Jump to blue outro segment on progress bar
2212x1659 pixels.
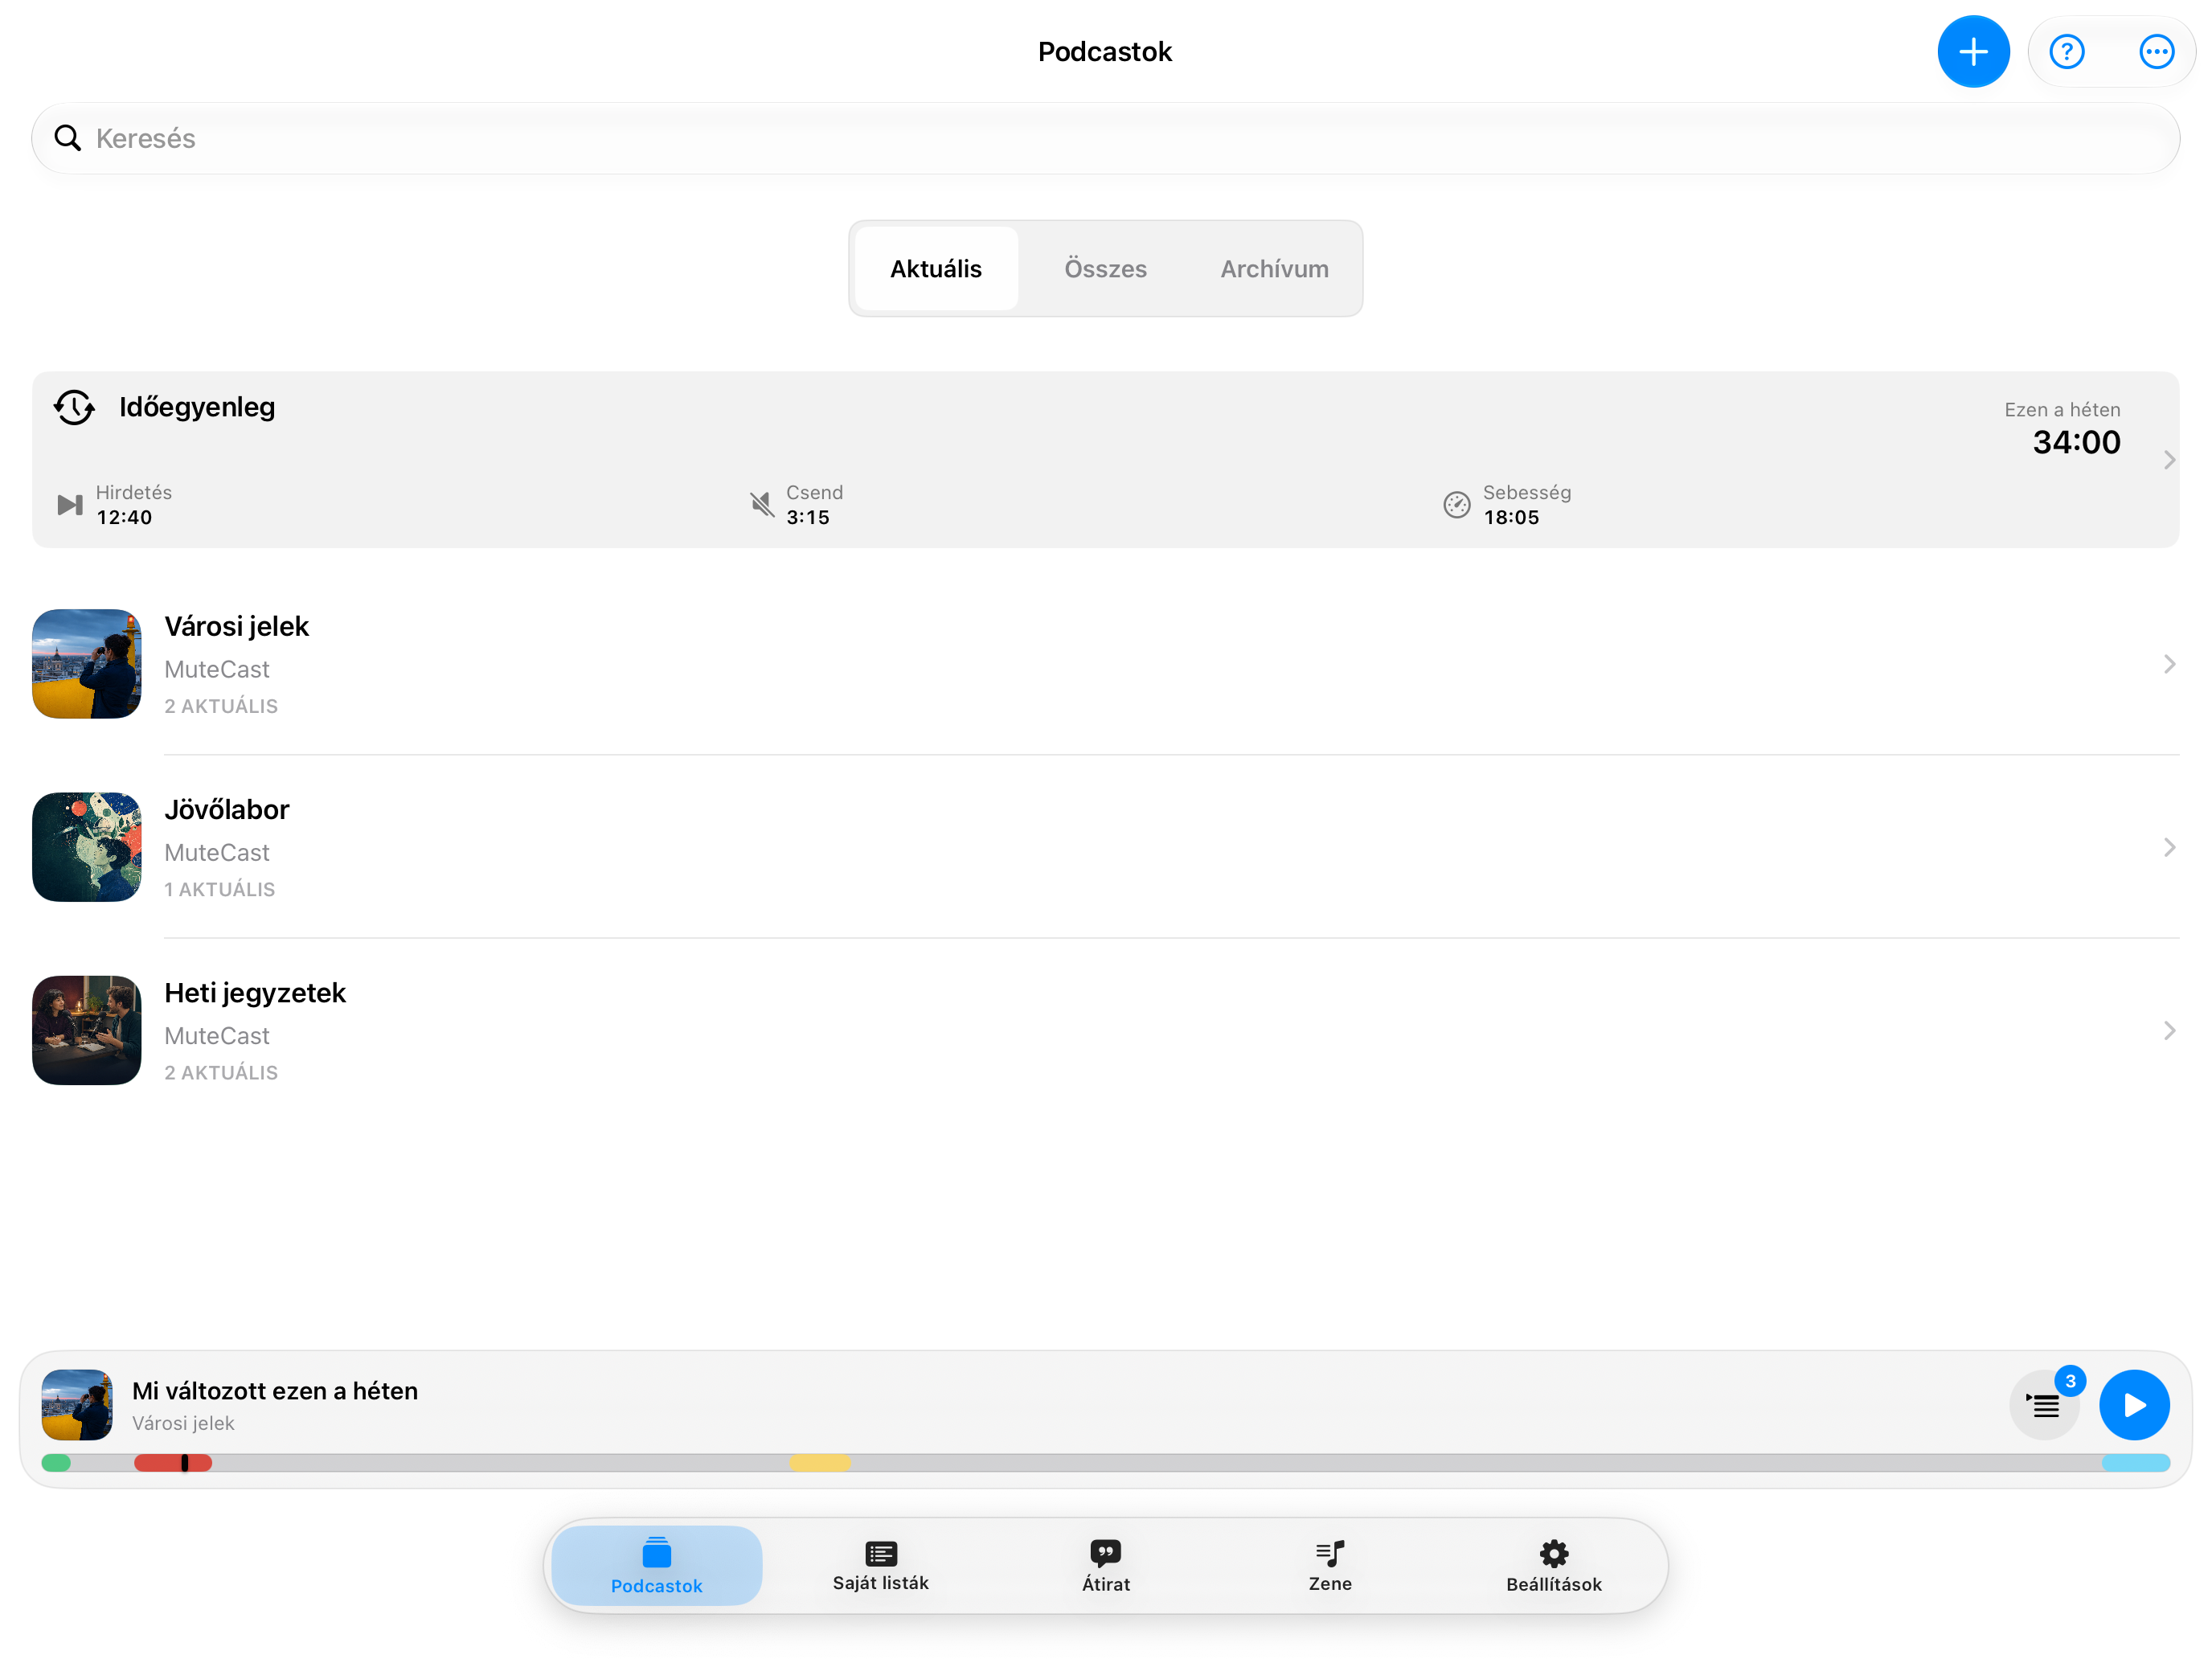2135,1463
